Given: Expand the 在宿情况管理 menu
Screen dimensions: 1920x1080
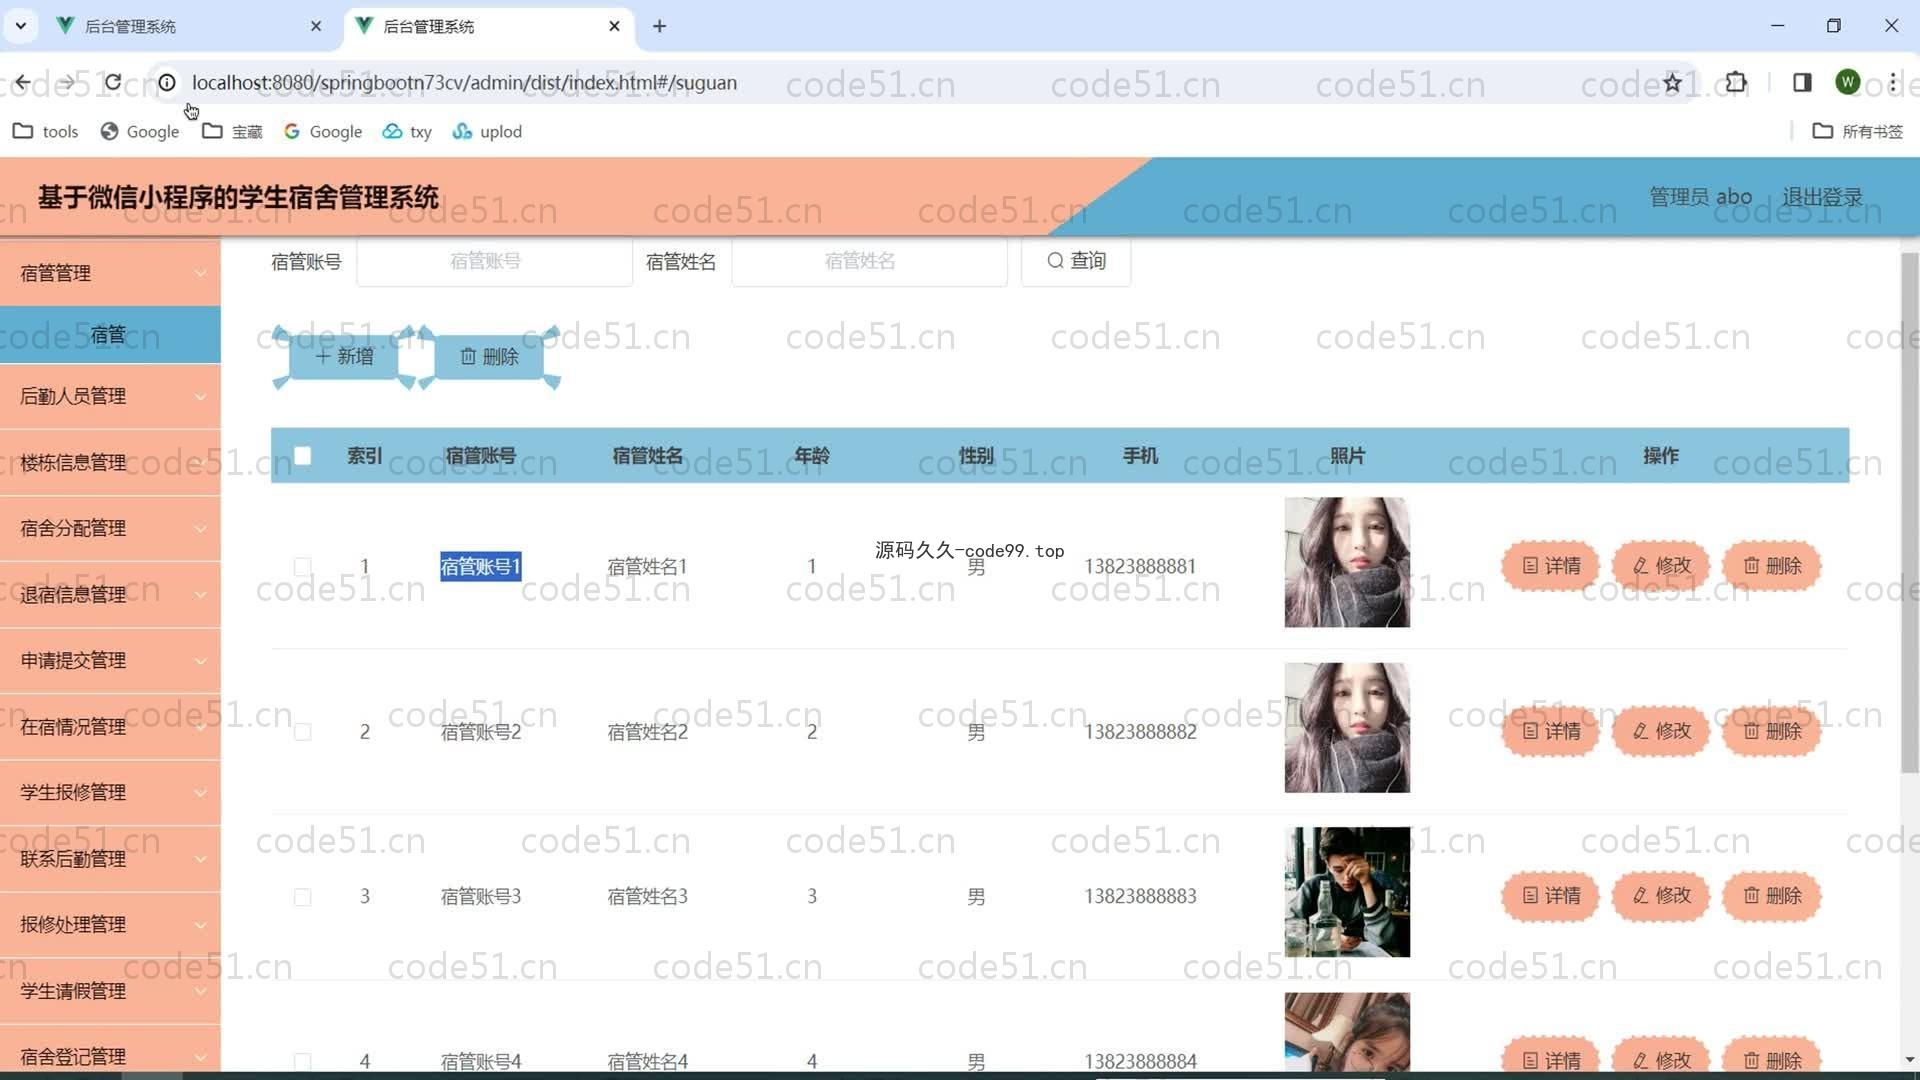Looking at the screenshot, I should click(110, 726).
